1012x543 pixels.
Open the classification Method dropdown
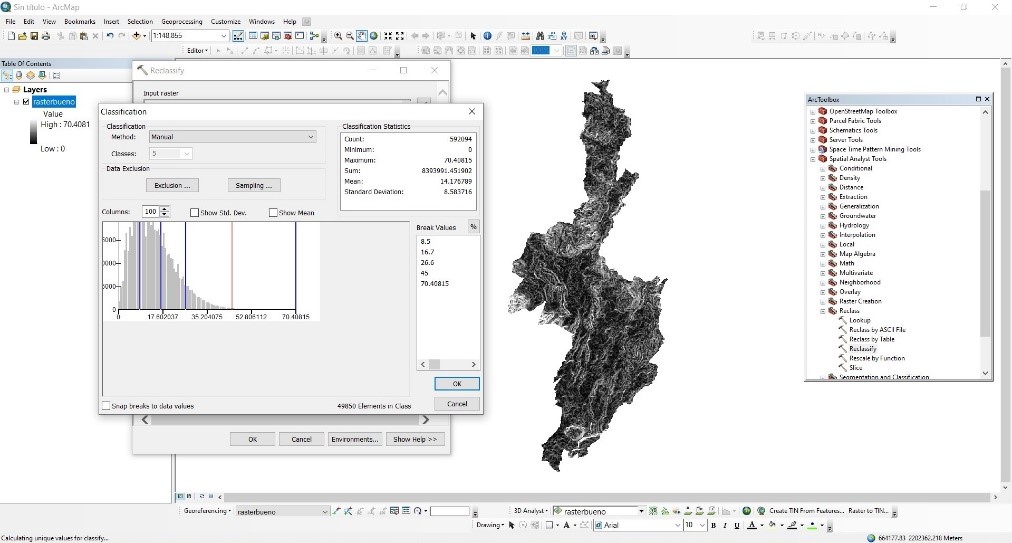[311, 137]
